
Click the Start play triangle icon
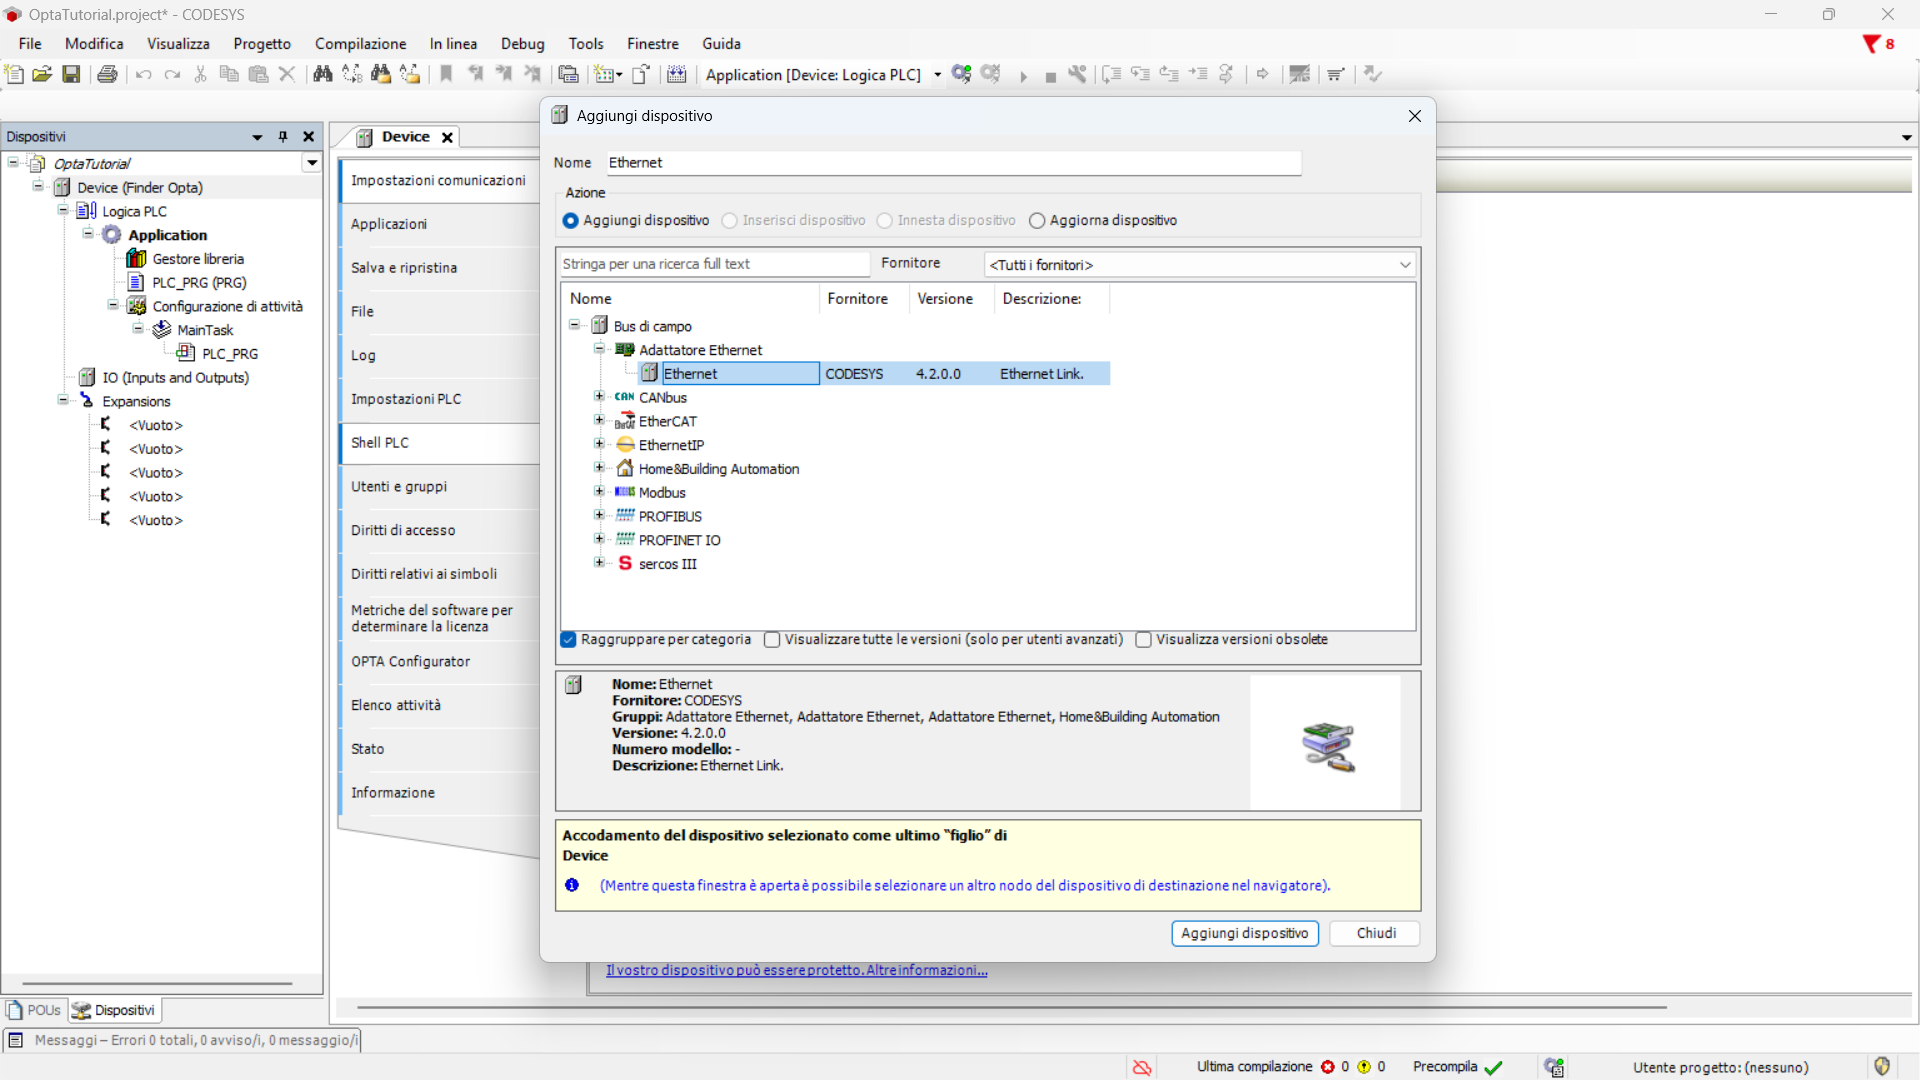[1023, 76]
